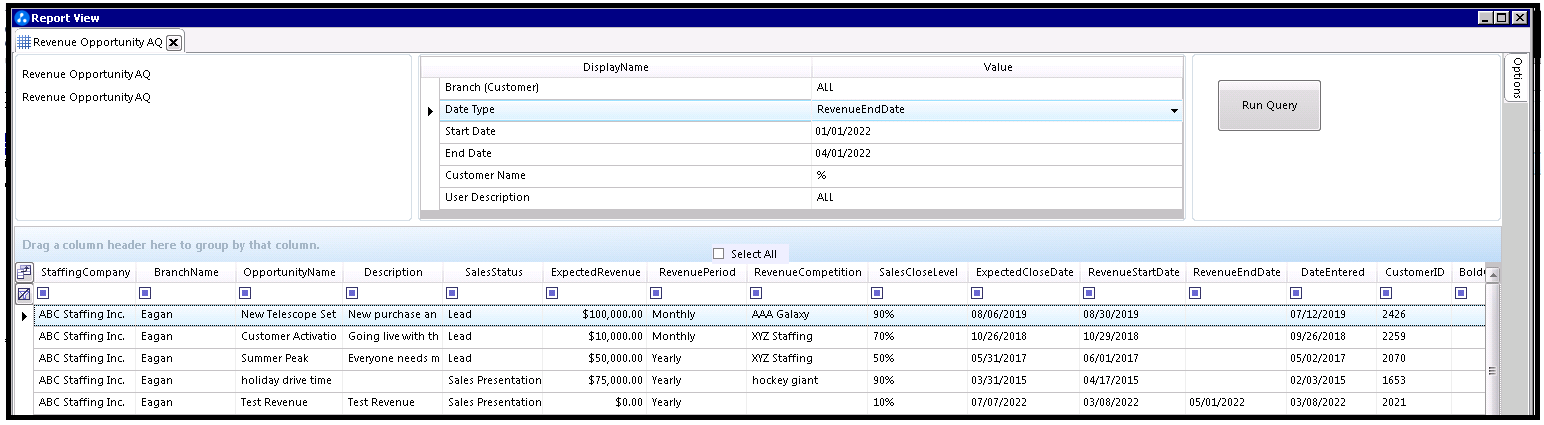Click the Value parameter column header
The height and width of the screenshot is (425, 1544).
[997, 67]
